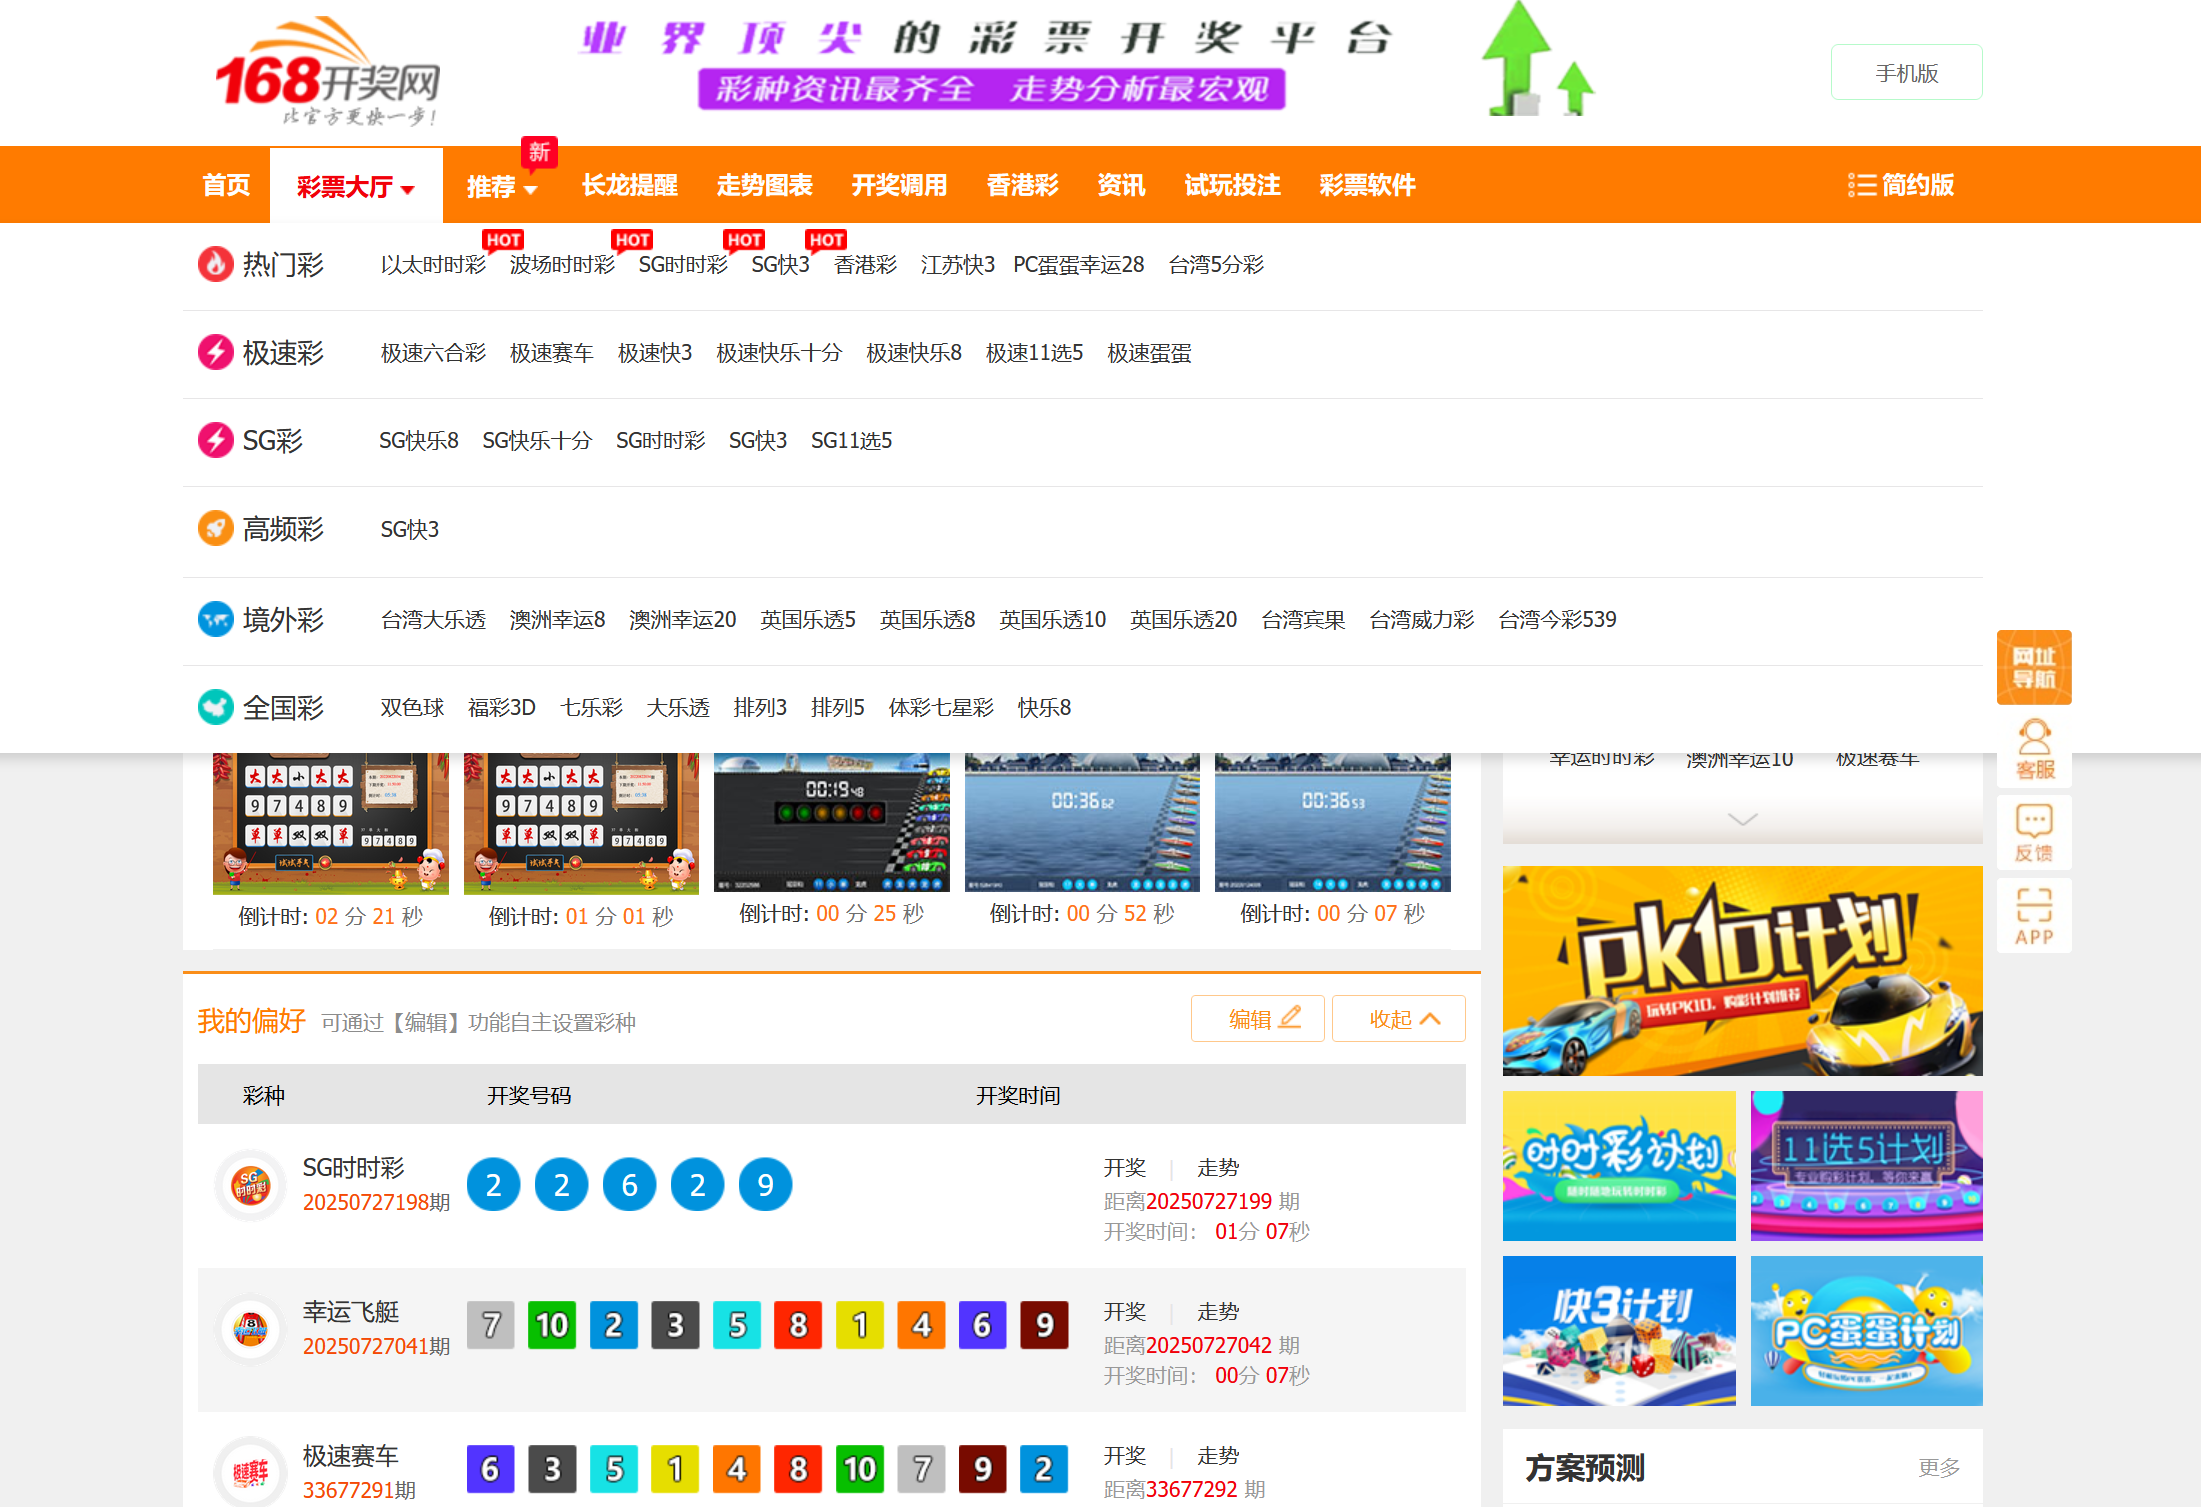Click the 编辑 edit preferences button

click(1257, 1018)
